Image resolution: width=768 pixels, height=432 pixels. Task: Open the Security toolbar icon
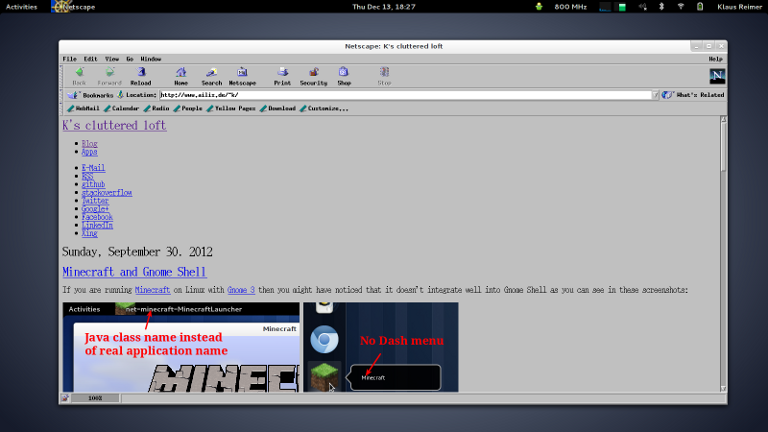pyautogui.click(x=313, y=76)
